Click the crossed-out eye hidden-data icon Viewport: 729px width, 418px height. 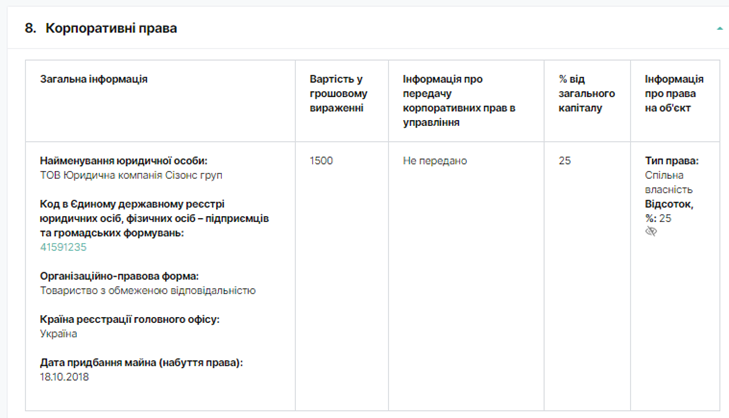tap(652, 231)
